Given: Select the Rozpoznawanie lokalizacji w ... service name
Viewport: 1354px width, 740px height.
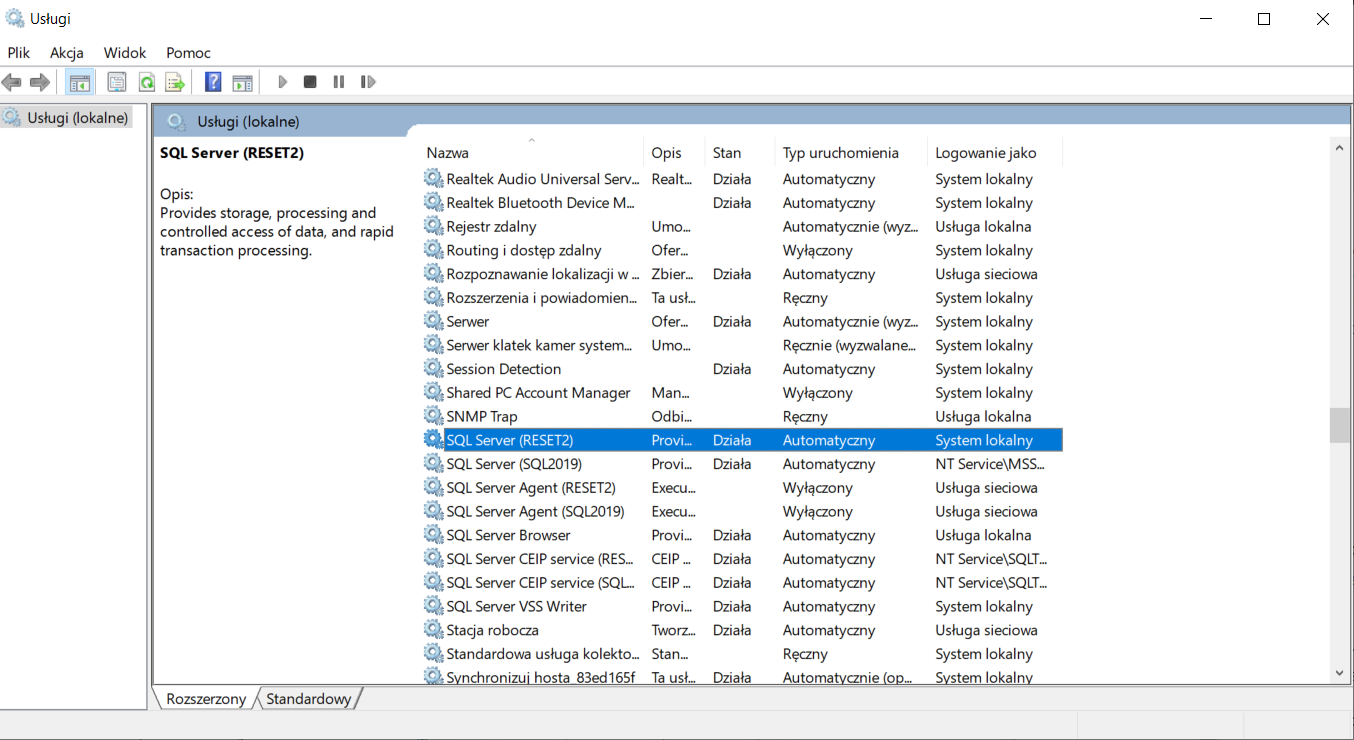Looking at the screenshot, I should (543, 274).
